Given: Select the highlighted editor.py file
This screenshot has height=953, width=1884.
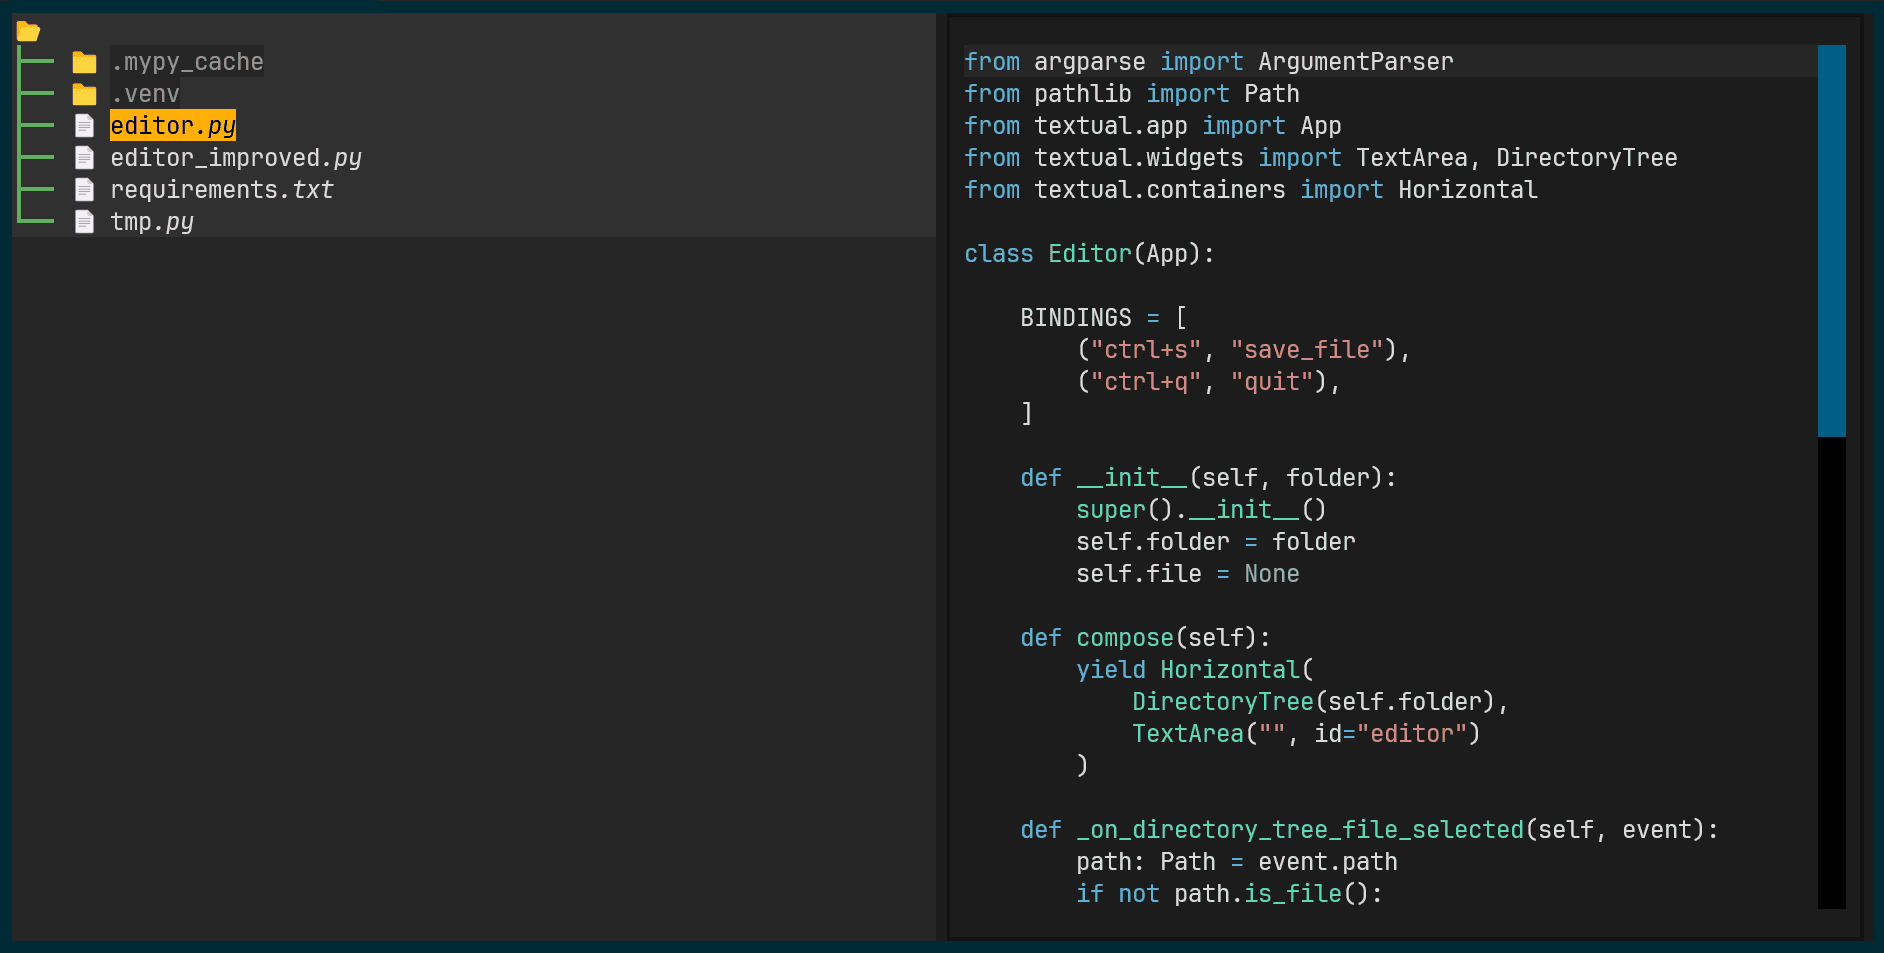Looking at the screenshot, I should click(172, 126).
